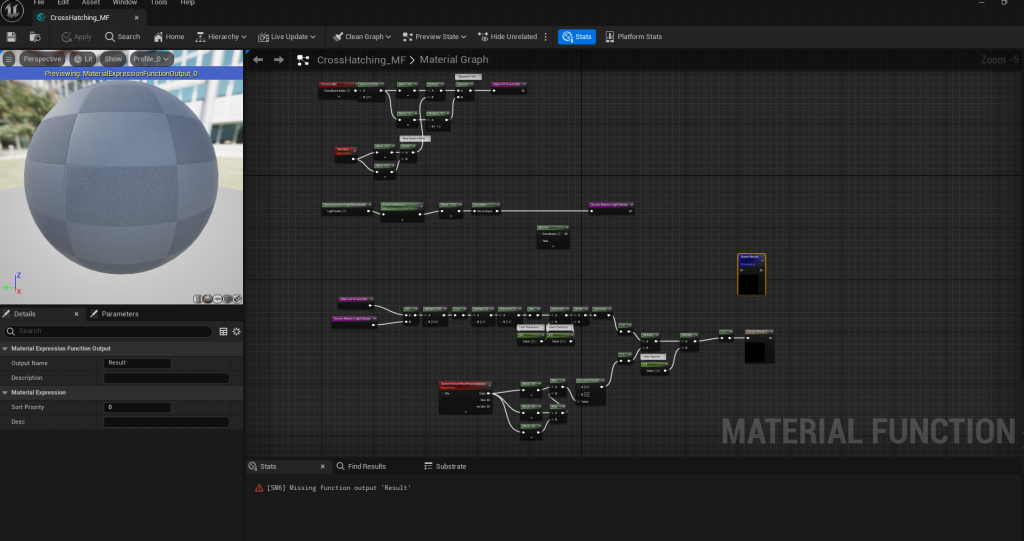Open the Edit menu

tap(63, 3)
